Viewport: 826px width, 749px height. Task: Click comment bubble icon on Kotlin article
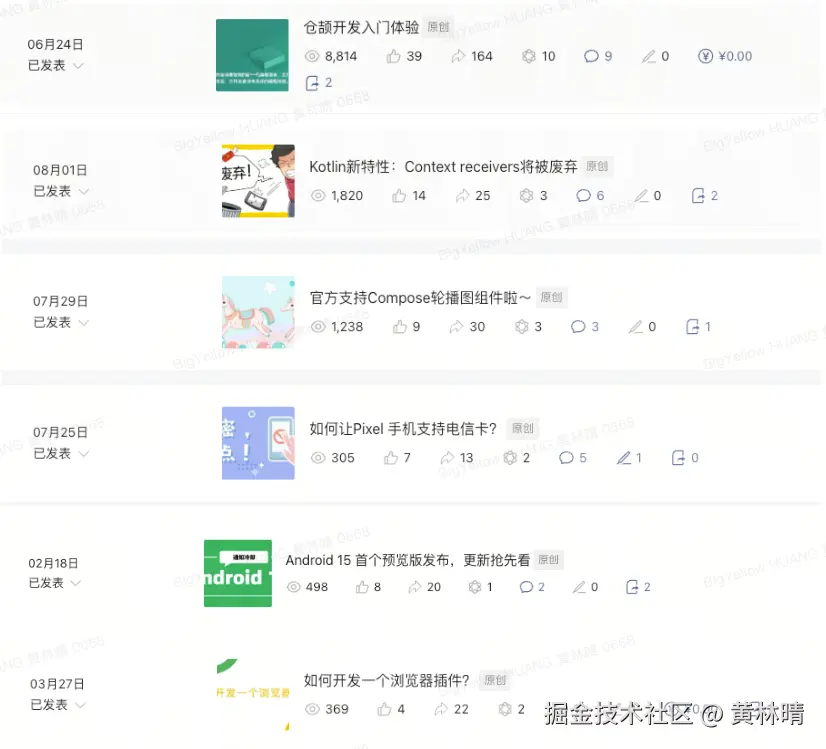point(583,196)
